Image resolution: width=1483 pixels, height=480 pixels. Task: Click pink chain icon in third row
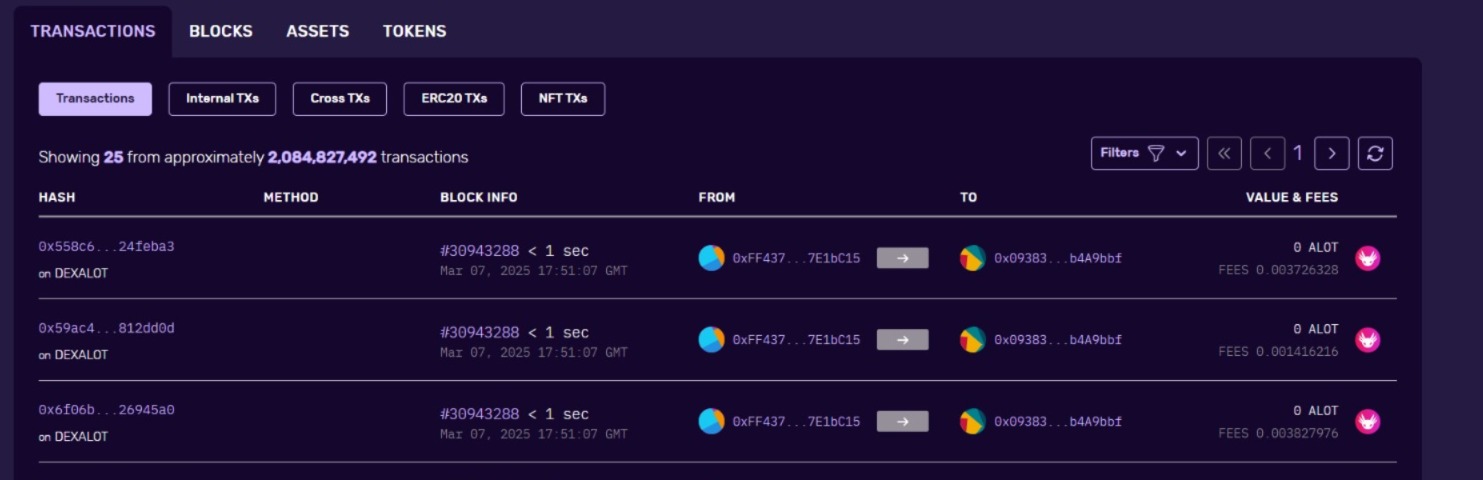click(1367, 422)
